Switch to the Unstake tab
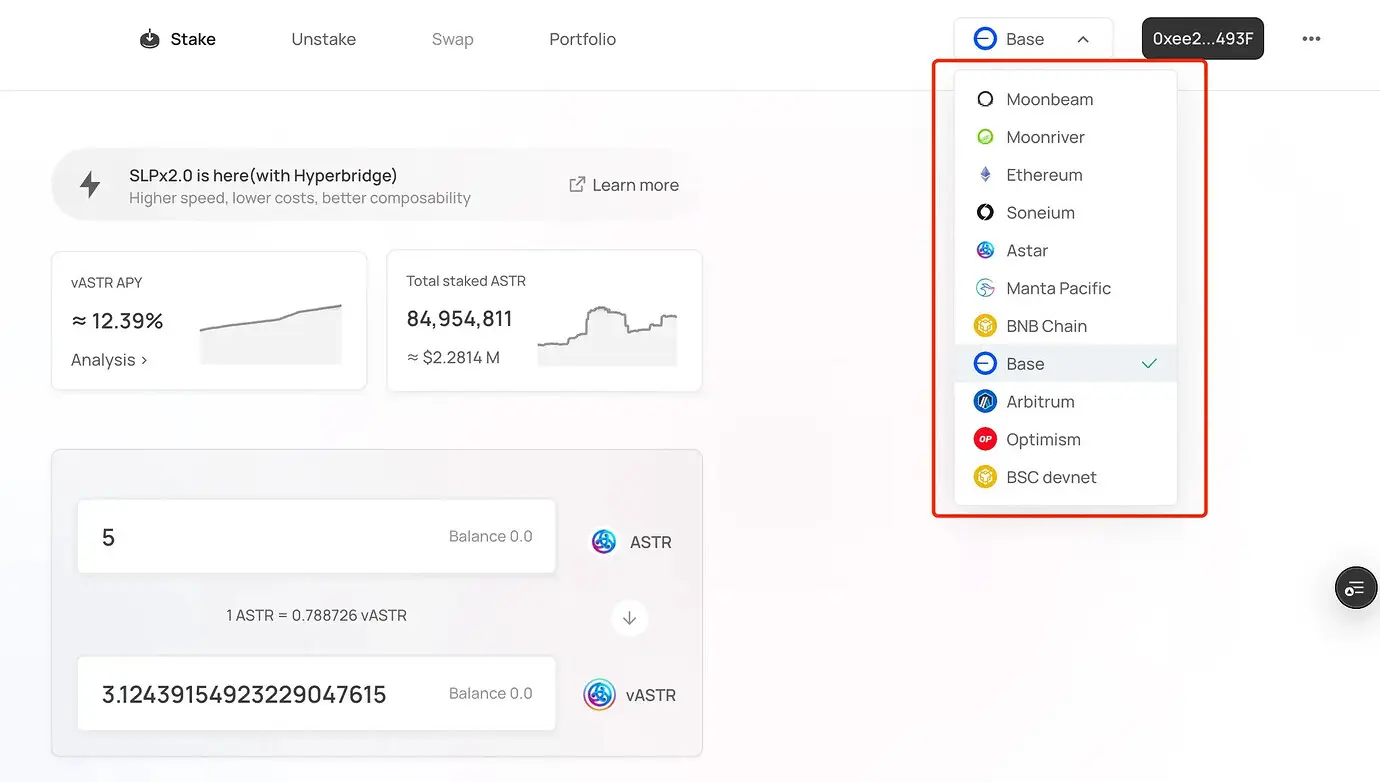 tap(323, 39)
